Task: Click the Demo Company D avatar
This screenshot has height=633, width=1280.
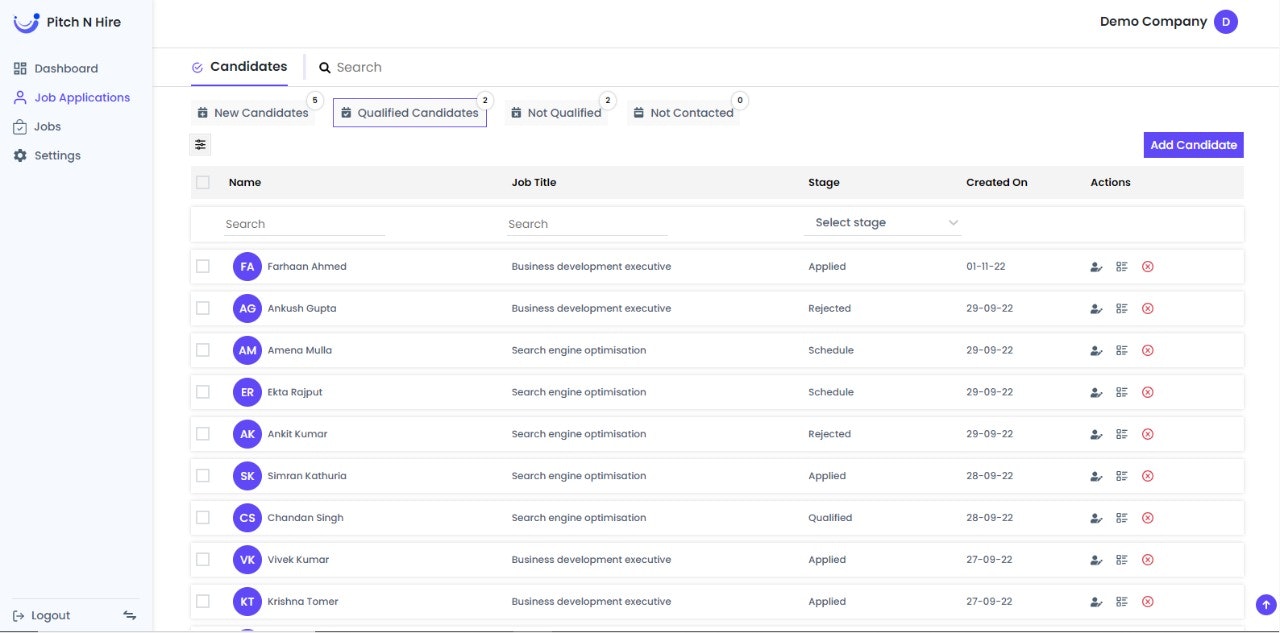Action: click(1226, 22)
